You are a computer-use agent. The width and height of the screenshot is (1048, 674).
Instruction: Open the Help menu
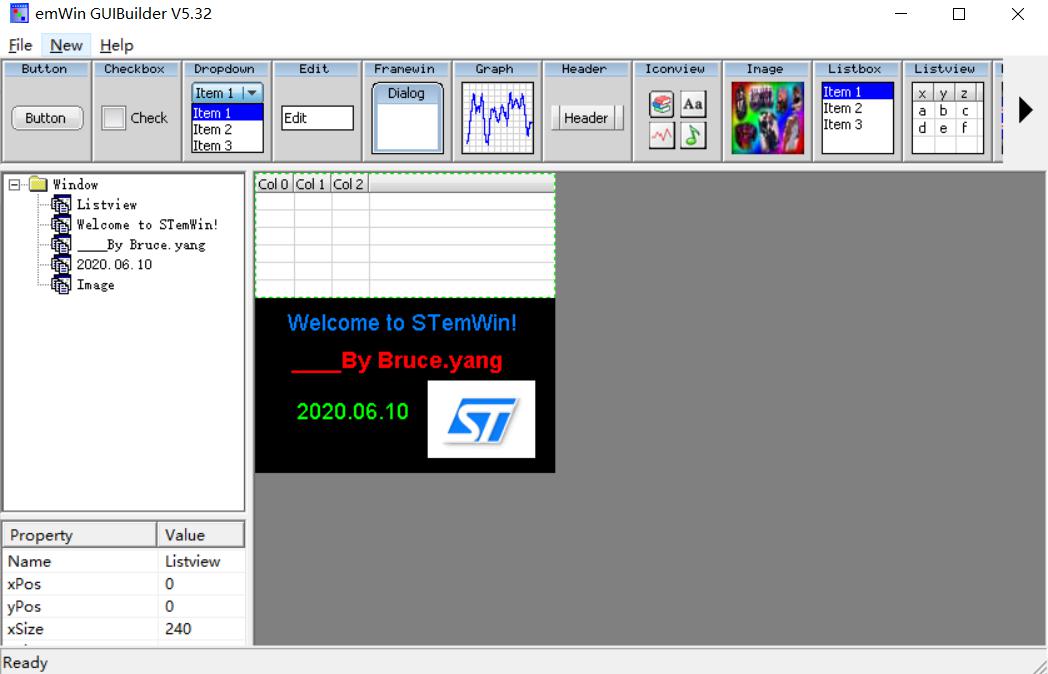coord(116,45)
